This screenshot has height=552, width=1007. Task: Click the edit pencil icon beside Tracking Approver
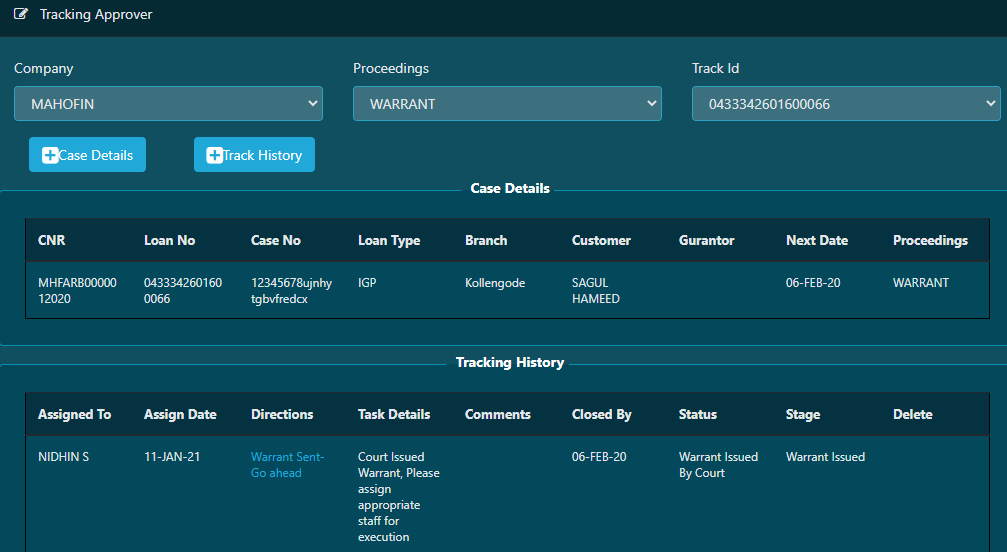click(x=21, y=13)
